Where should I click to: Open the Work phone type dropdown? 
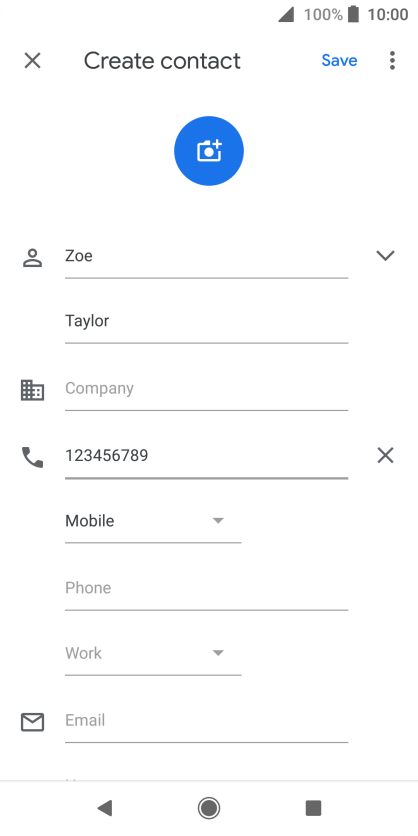(x=153, y=653)
